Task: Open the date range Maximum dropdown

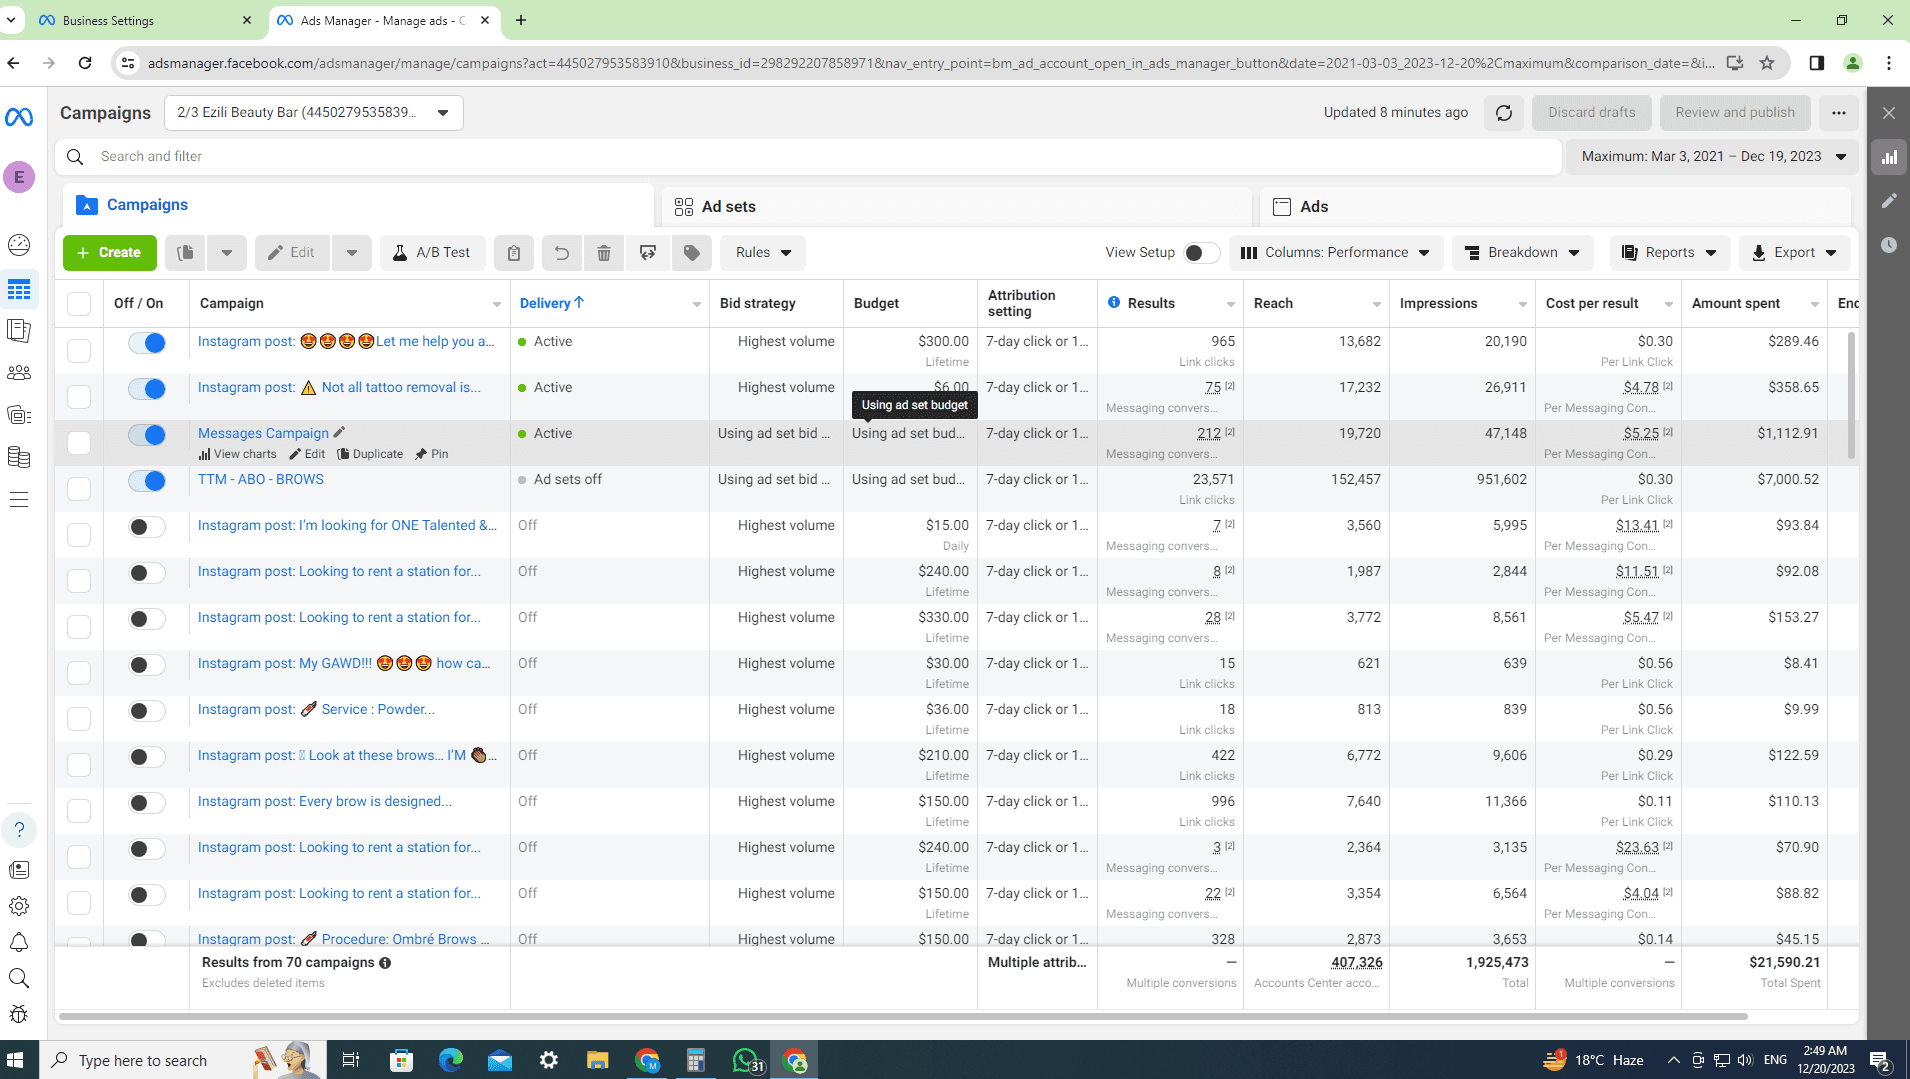Action: [1712, 157]
